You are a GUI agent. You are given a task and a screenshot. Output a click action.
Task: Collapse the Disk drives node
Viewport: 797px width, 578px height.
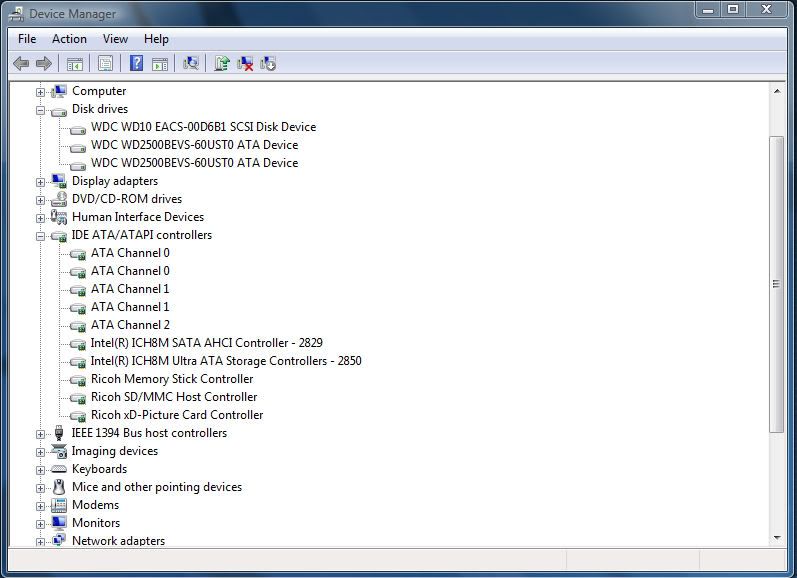(40, 110)
